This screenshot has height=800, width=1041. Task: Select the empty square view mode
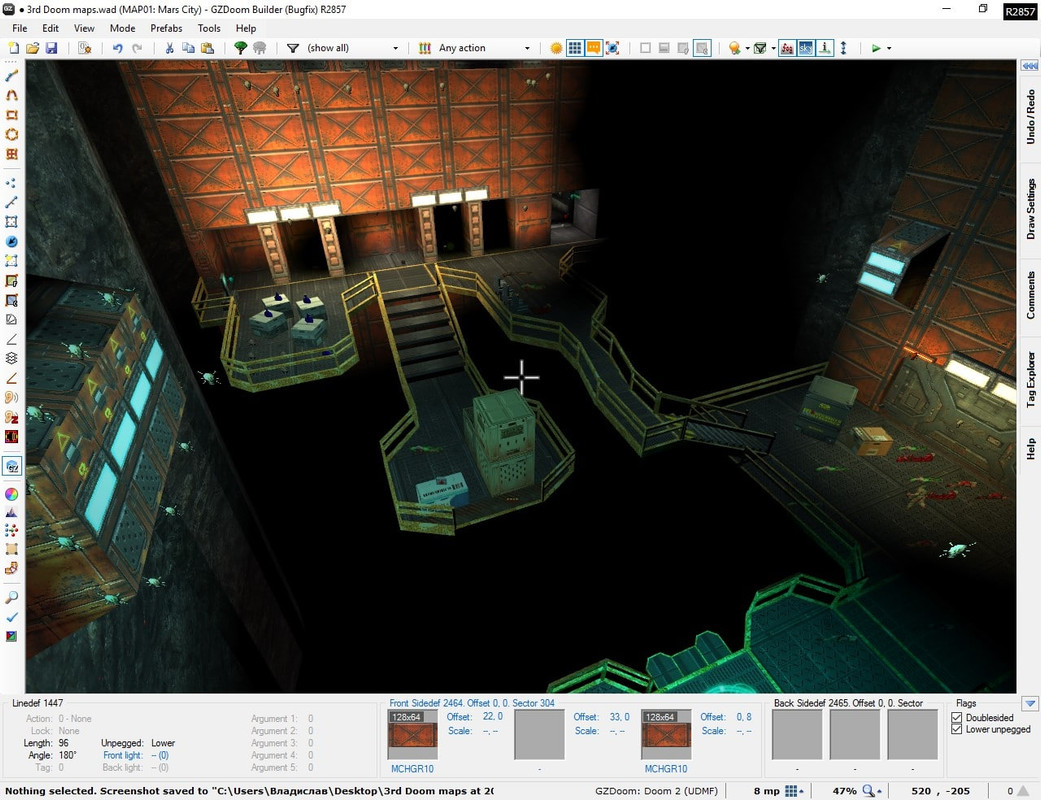click(x=645, y=48)
